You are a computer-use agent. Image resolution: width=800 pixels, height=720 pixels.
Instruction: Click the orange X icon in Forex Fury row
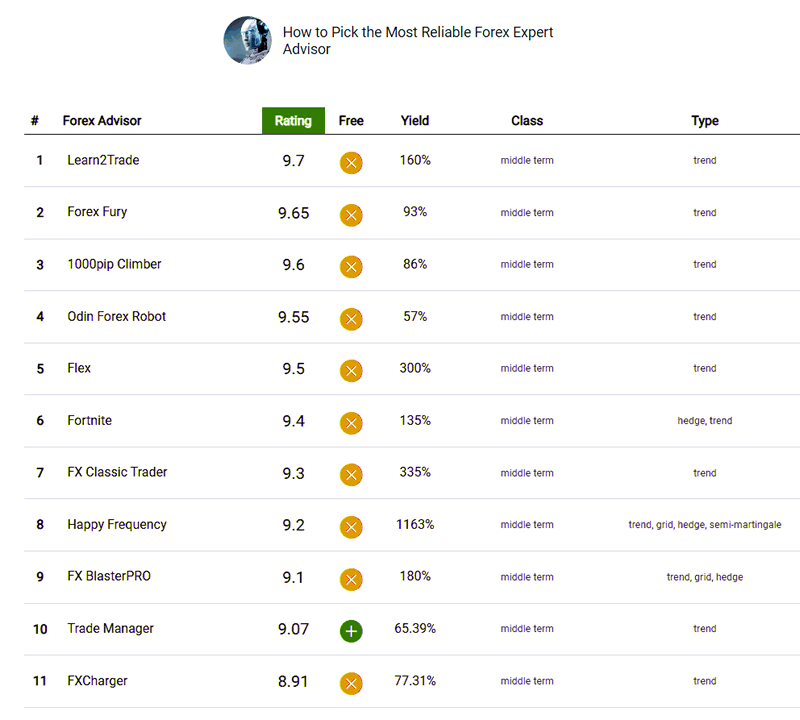(x=351, y=215)
